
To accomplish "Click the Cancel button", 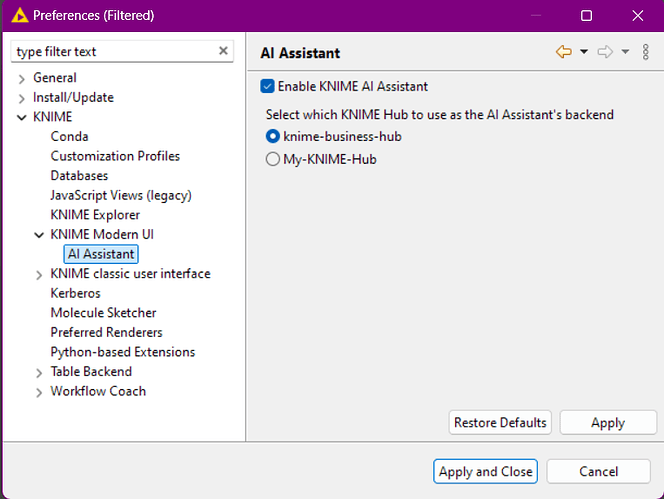I will [x=598, y=471].
